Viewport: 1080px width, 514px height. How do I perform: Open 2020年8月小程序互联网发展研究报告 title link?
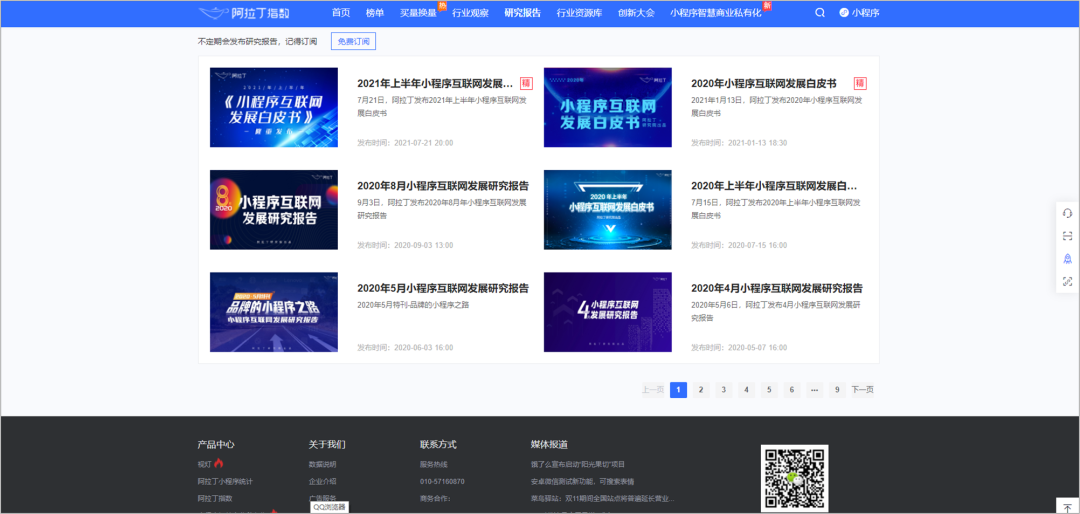coord(443,186)
